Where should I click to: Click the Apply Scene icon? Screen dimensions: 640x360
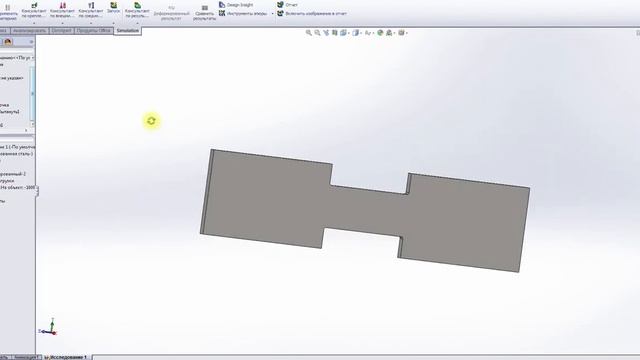tap(389, 33)
